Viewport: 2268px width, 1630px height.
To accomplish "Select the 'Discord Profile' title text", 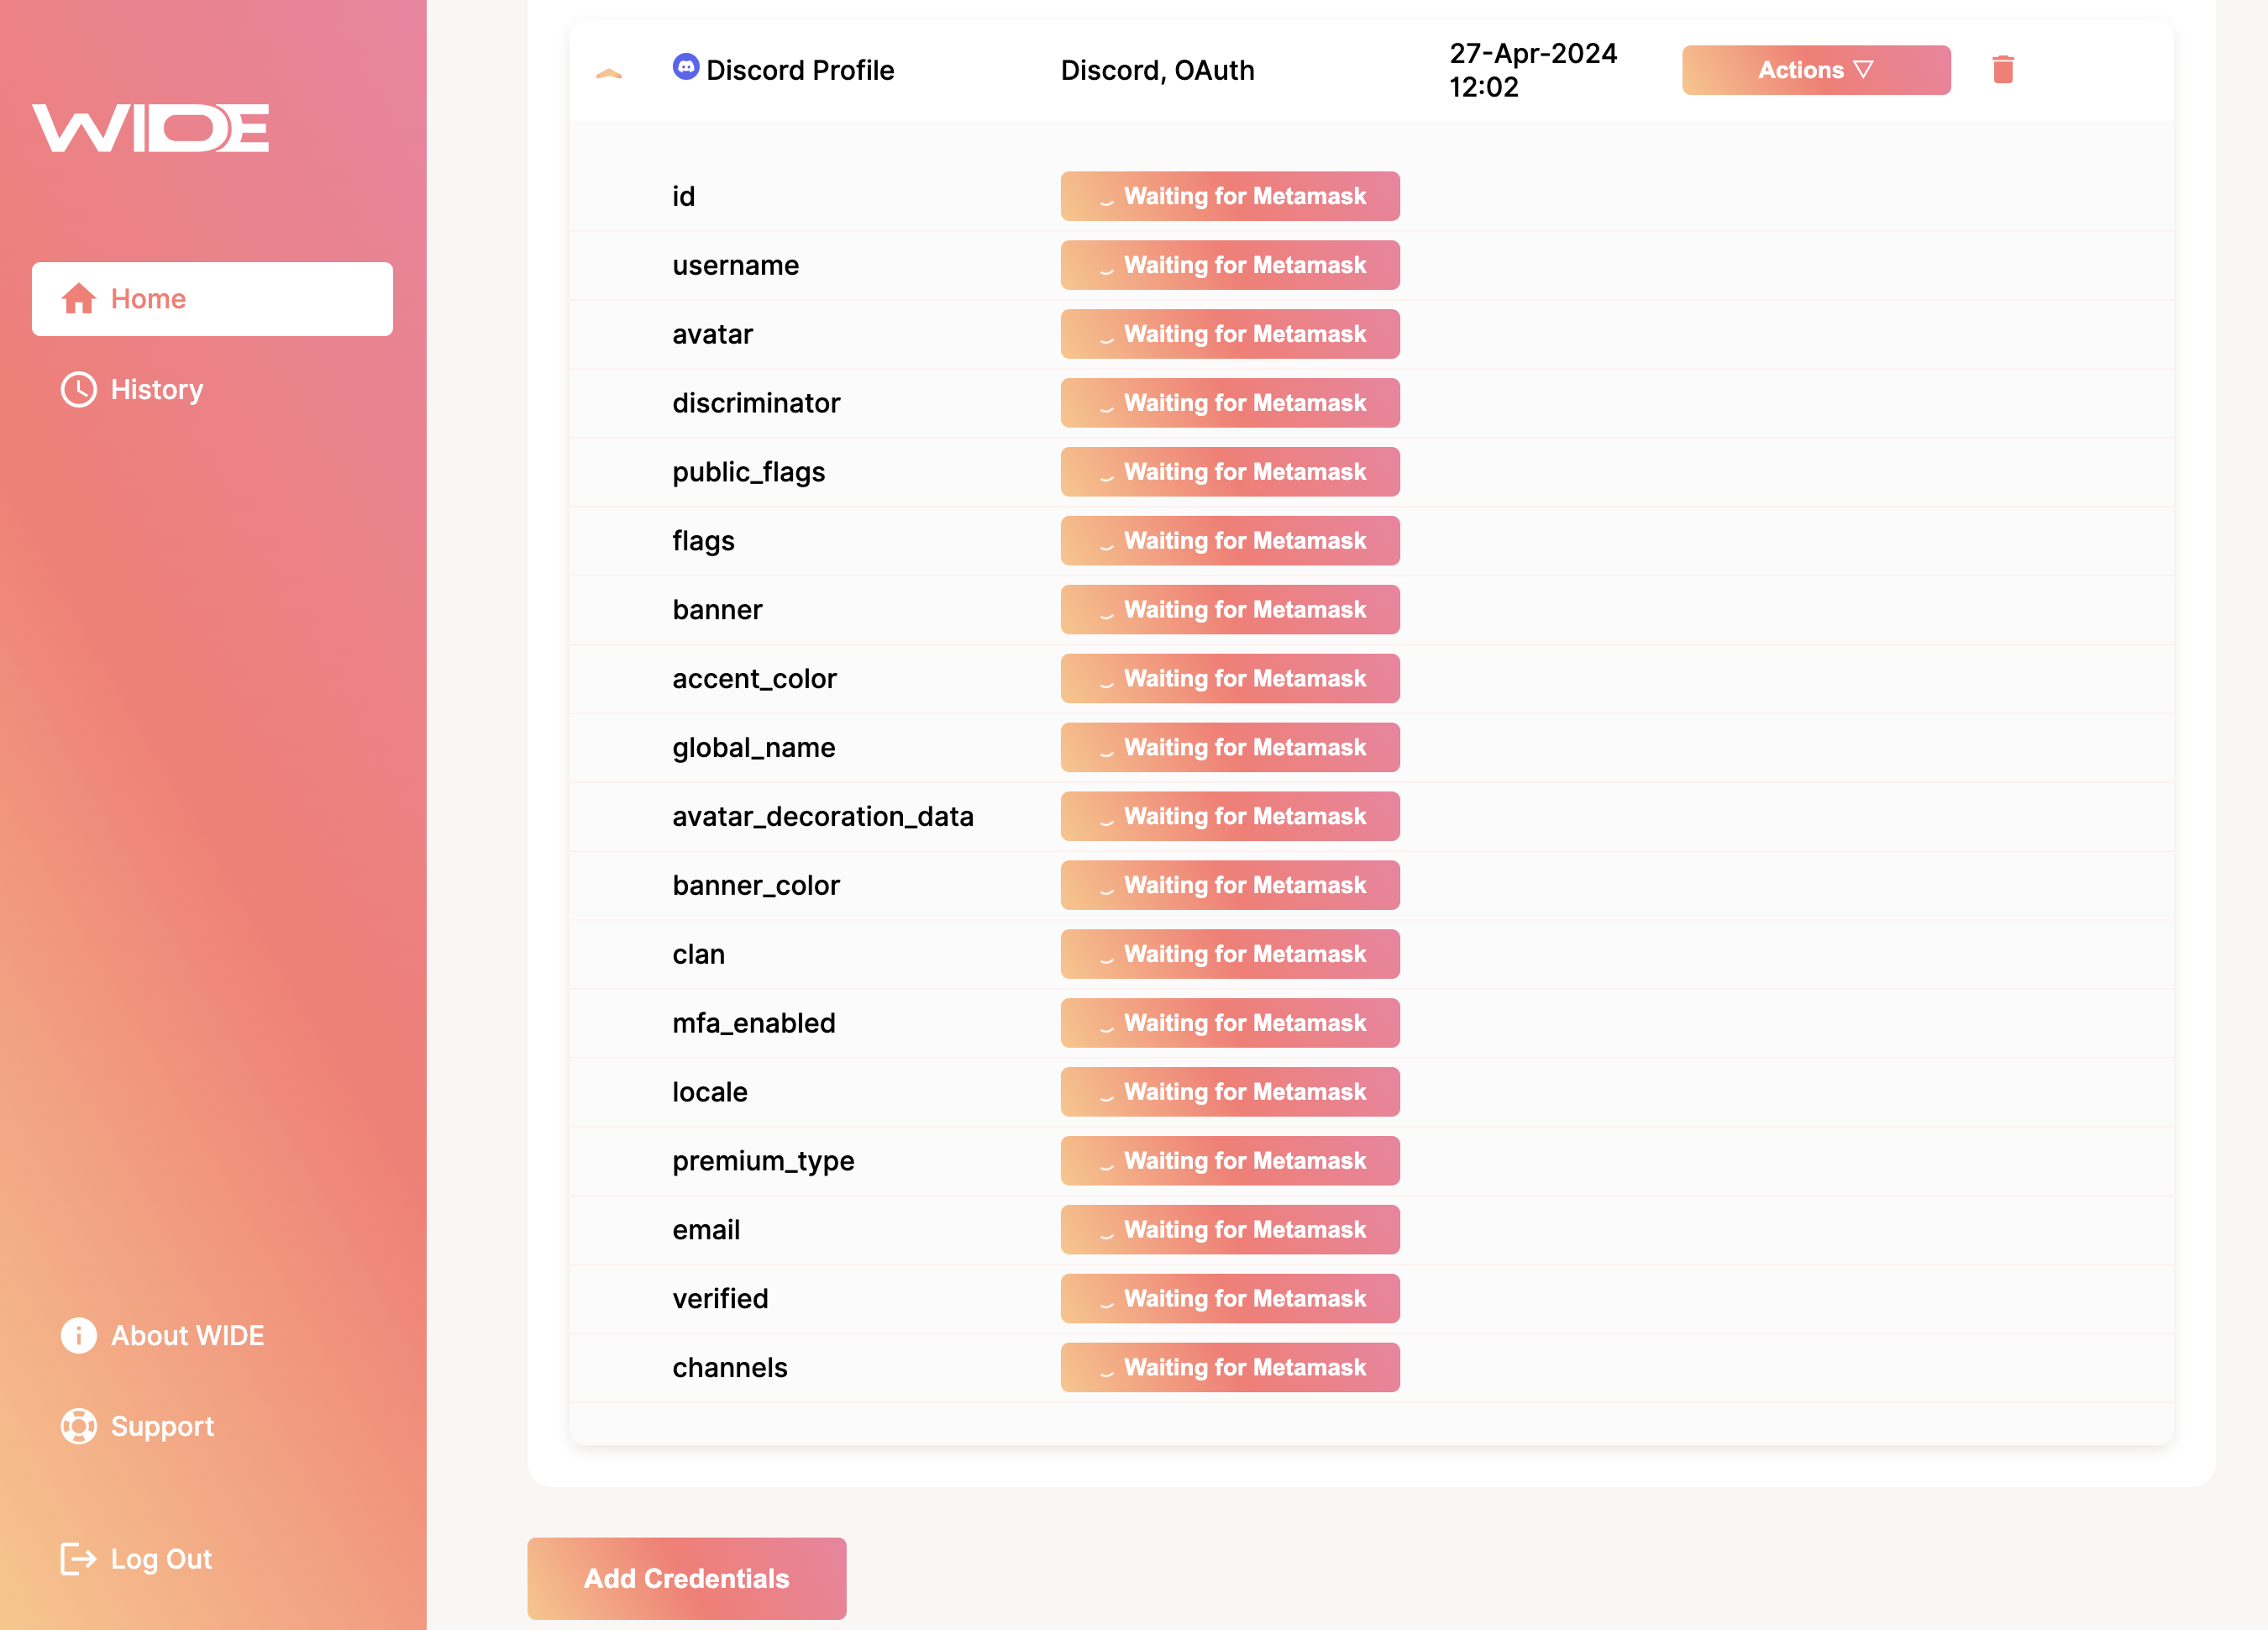I will coord(800,70).
